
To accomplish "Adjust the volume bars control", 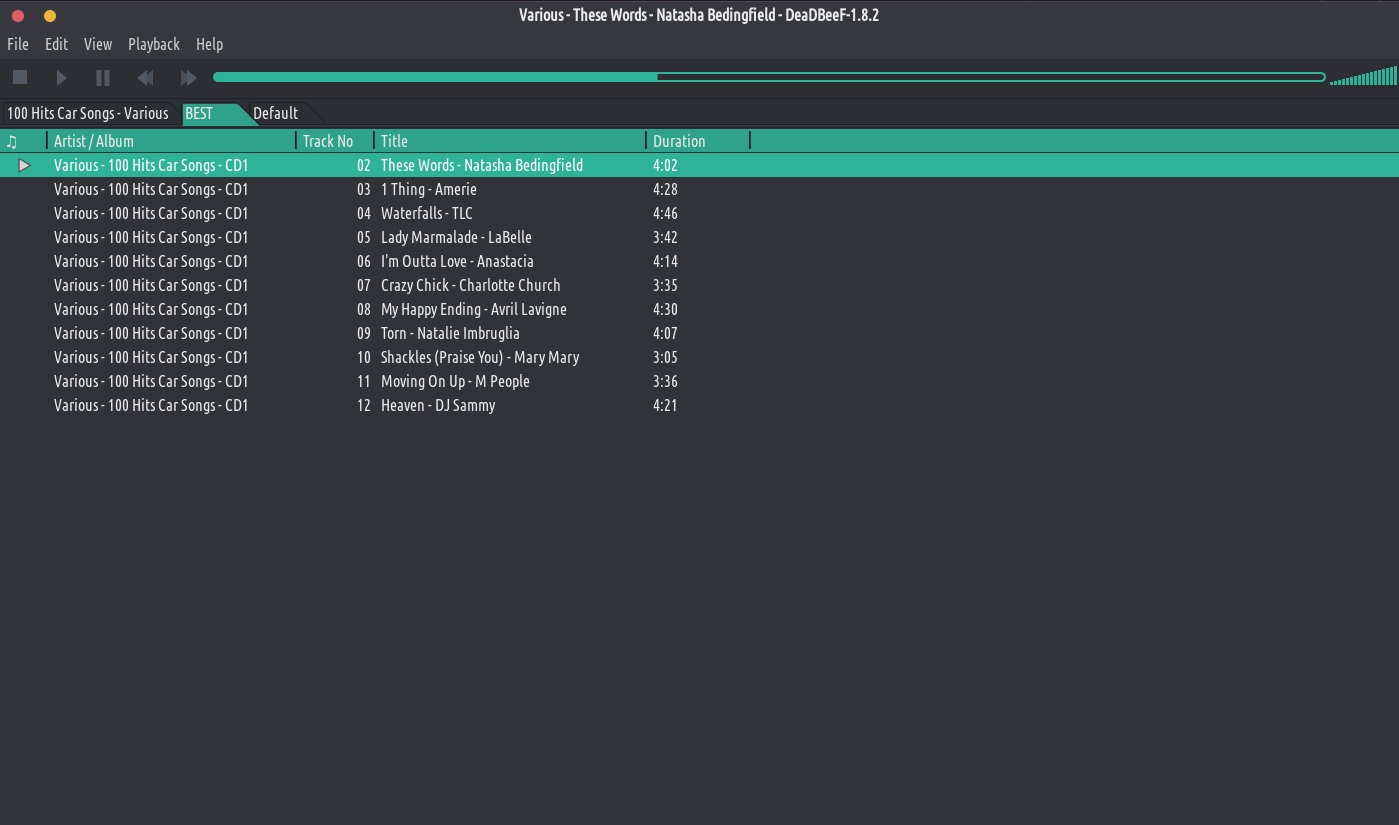I will pyautogui.click(x=1363, y=78).
